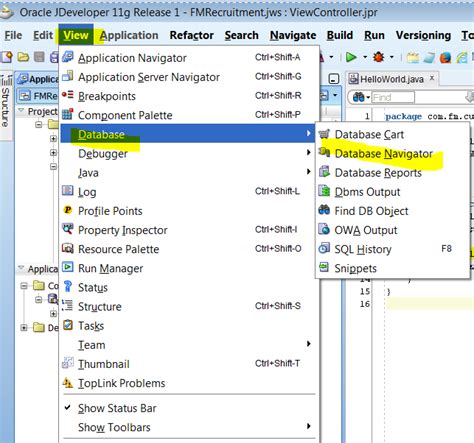
Task: Open Database Cart from submenu
Action: pyautogui.click(x=392, y=134)
